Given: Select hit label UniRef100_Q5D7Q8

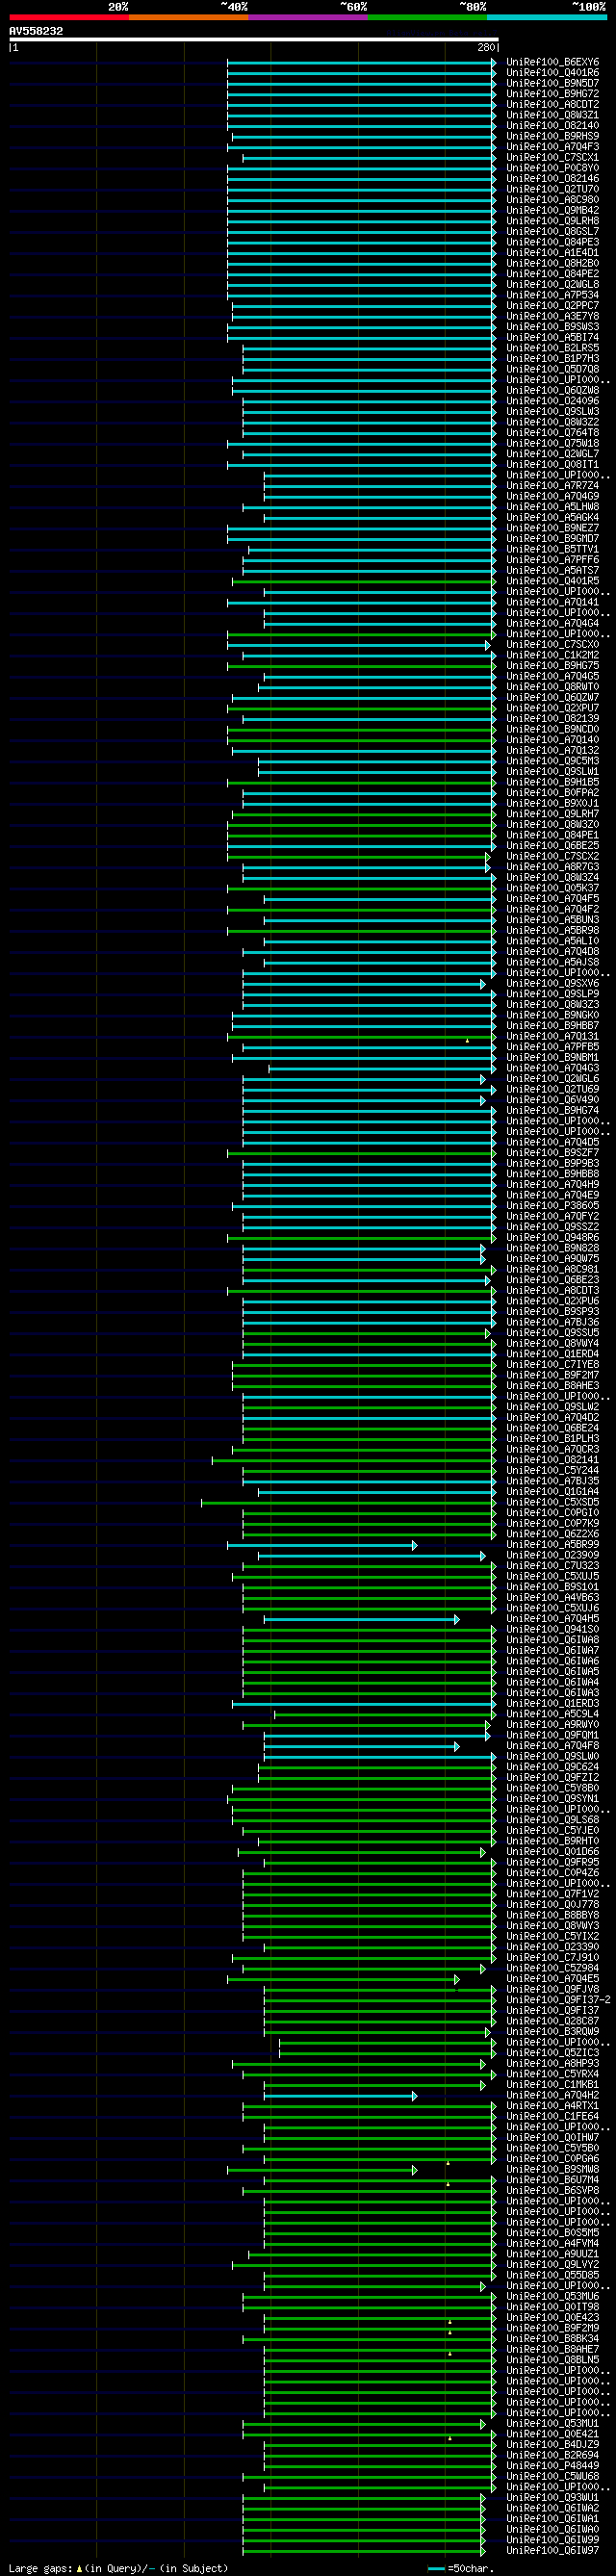Looking at the screenshot, I should click(x=553, y=369).
